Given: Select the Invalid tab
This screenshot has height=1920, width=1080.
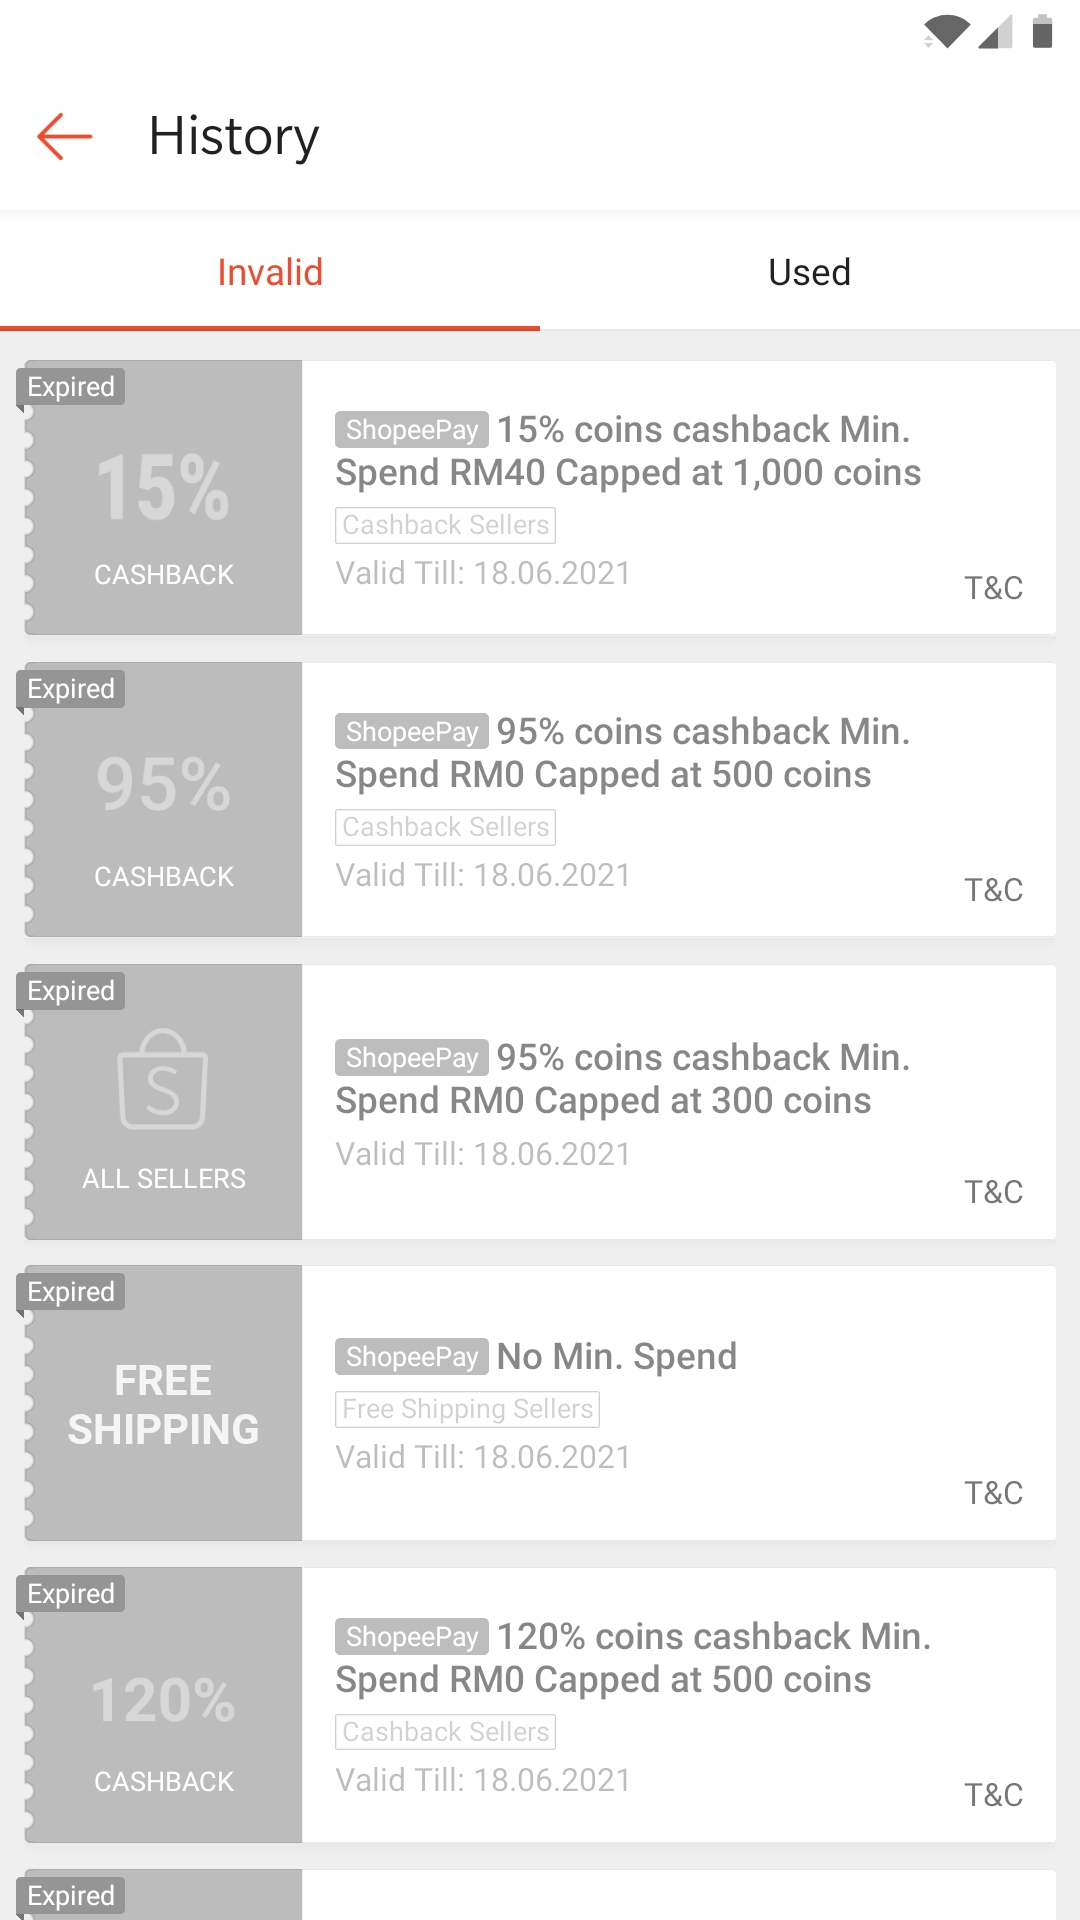Looking at the screenshot, I should click(270, 272).
